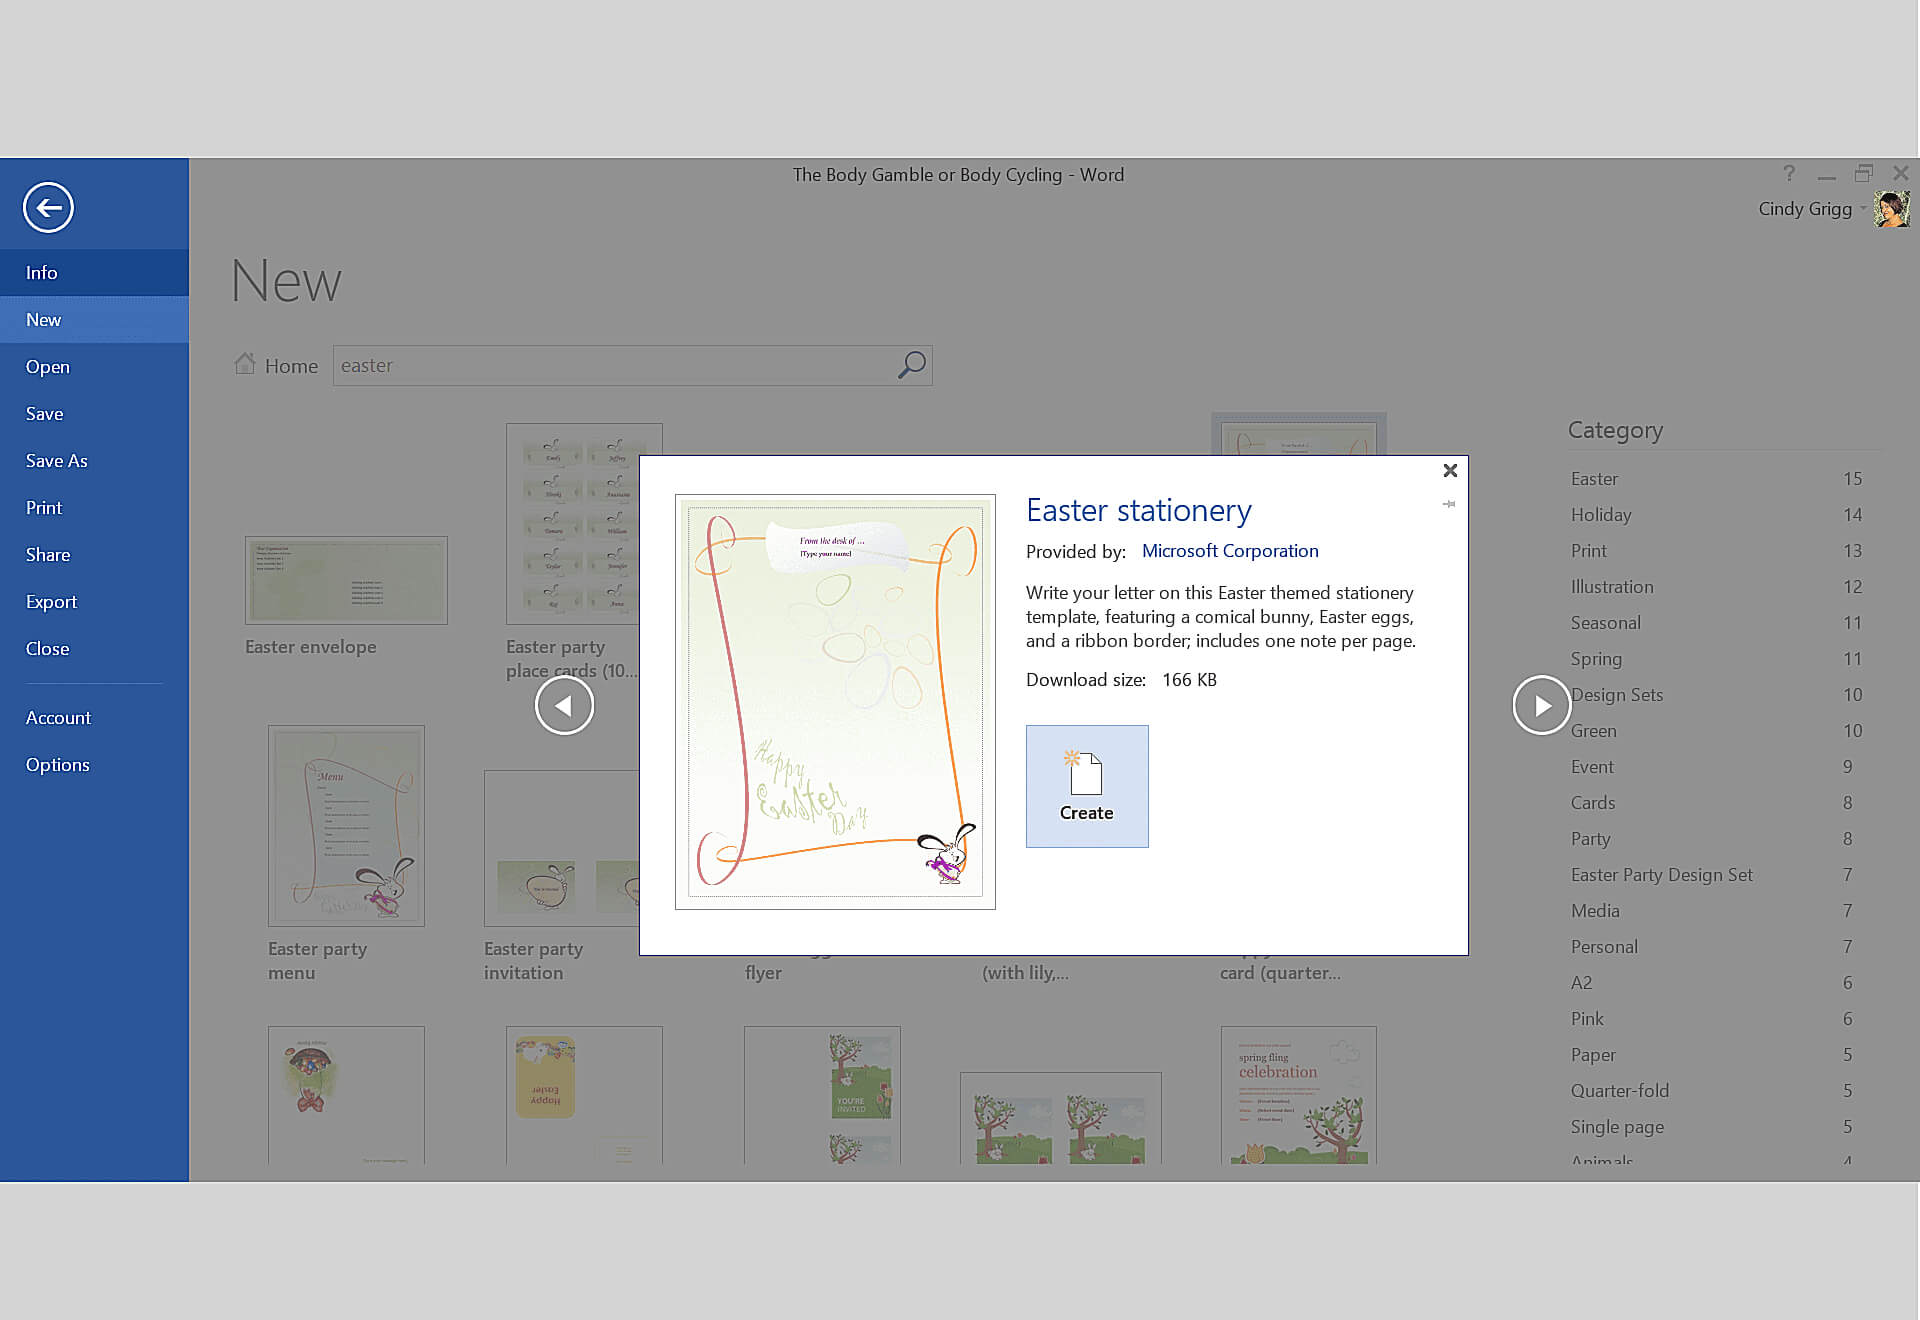This screenshot has width=1920, height=1320.
Task: Select Save As in the sidebar
Action: pos(56,461)
